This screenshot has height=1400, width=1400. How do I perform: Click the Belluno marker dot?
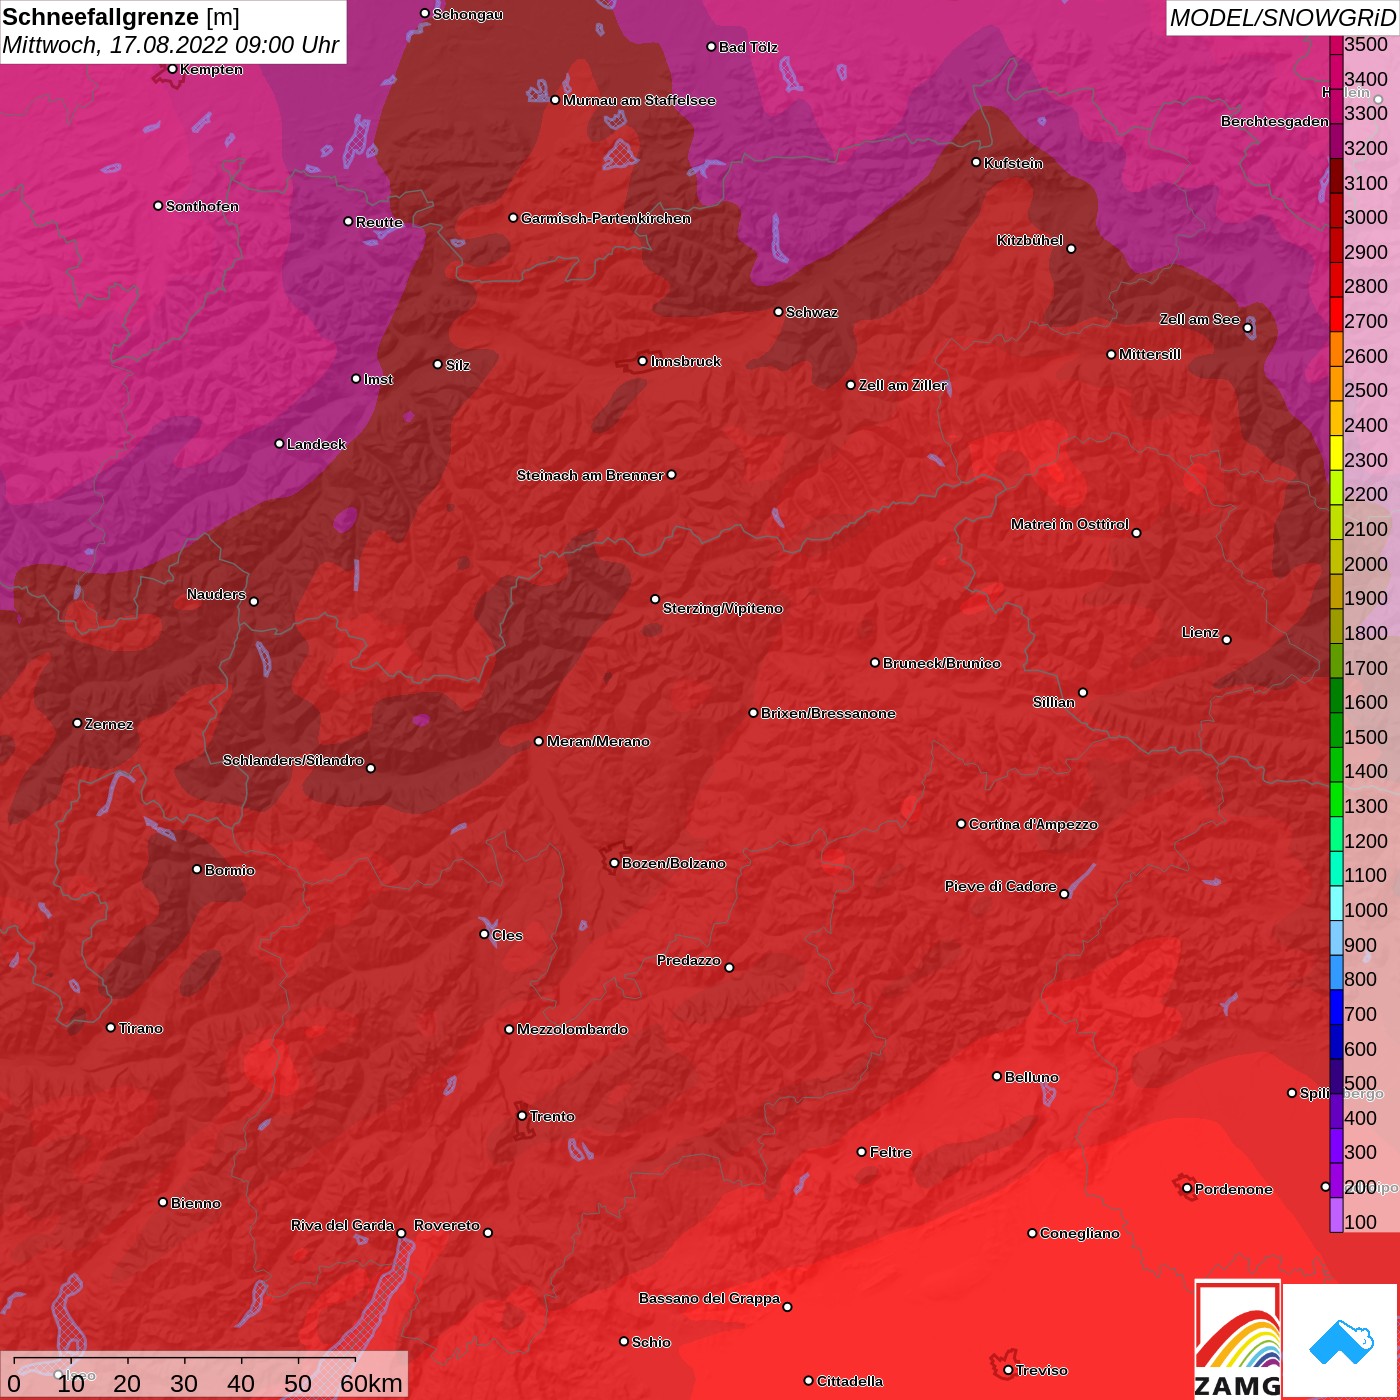click(x=997, y=1076)
